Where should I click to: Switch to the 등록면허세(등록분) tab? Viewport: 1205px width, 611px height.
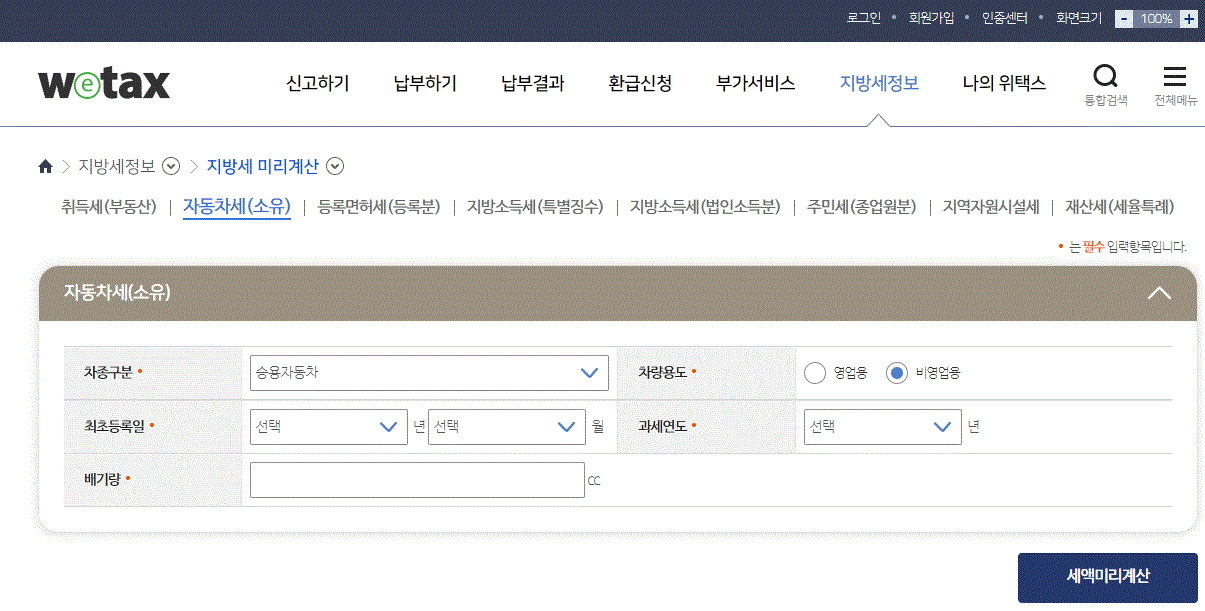(x=379, y=207)
